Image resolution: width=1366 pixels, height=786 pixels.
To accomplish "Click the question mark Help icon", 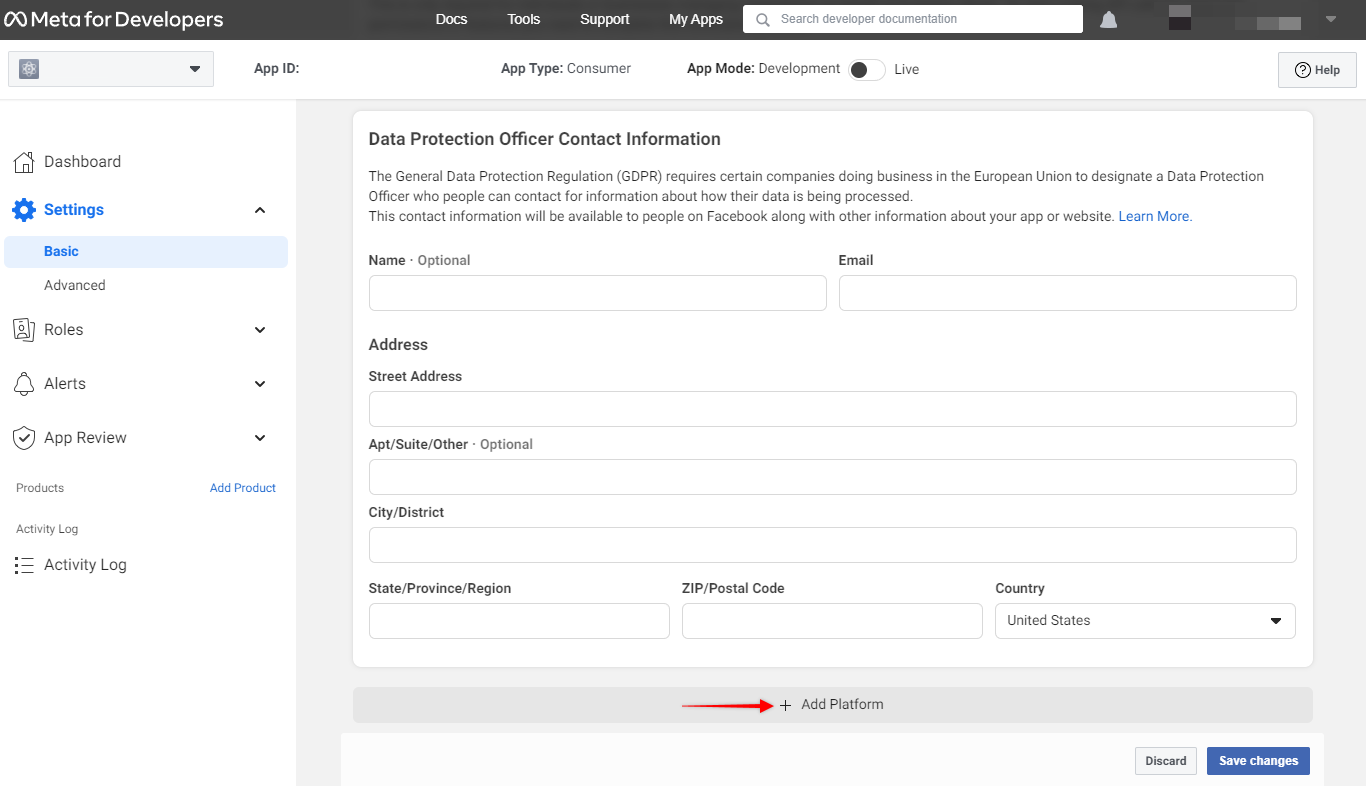I will (x=1302, y=70).
